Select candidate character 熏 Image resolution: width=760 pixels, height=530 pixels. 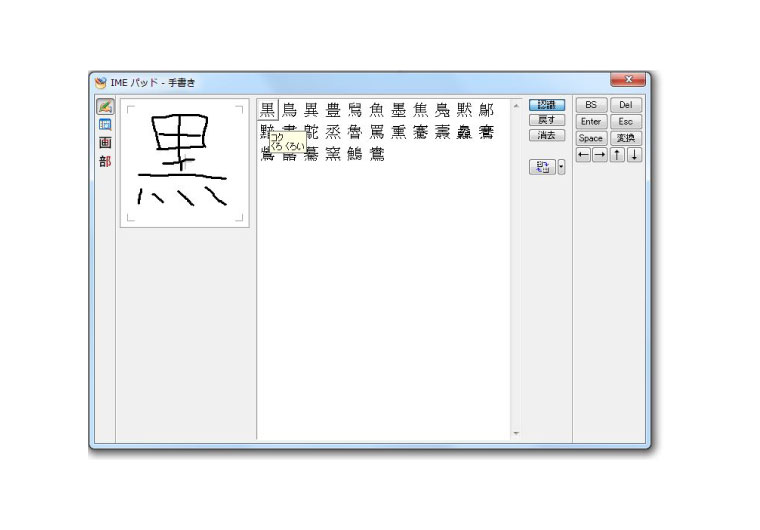click(x=398, y=132)
